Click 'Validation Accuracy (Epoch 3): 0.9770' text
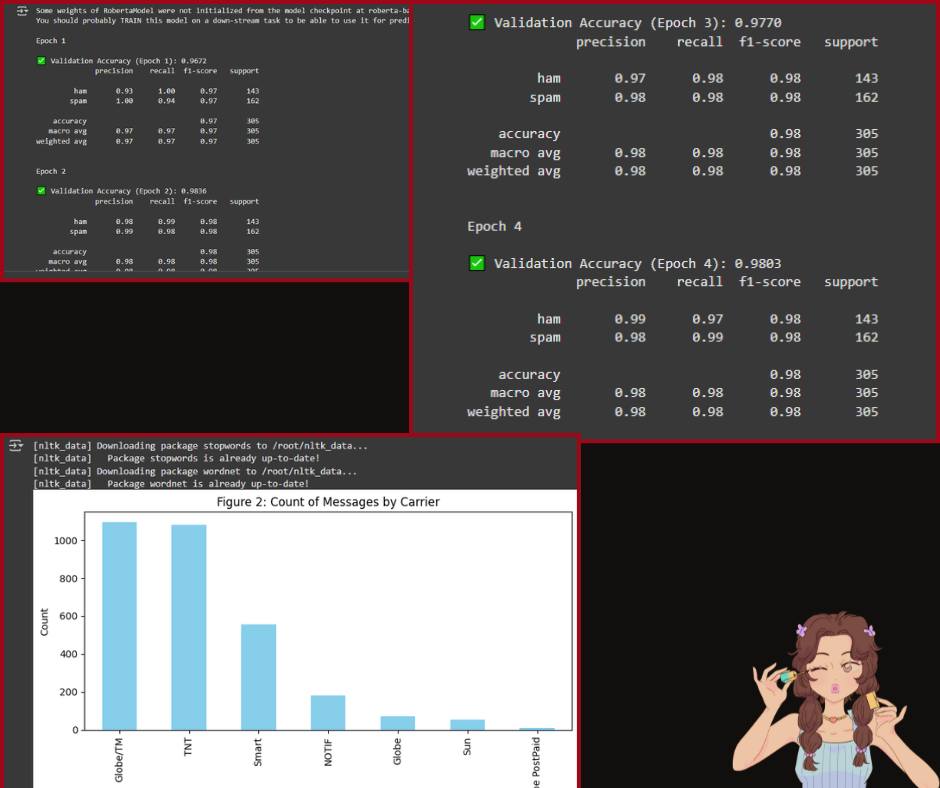The image size is (940, 788). pyautogui.click(x=637, y=23)
